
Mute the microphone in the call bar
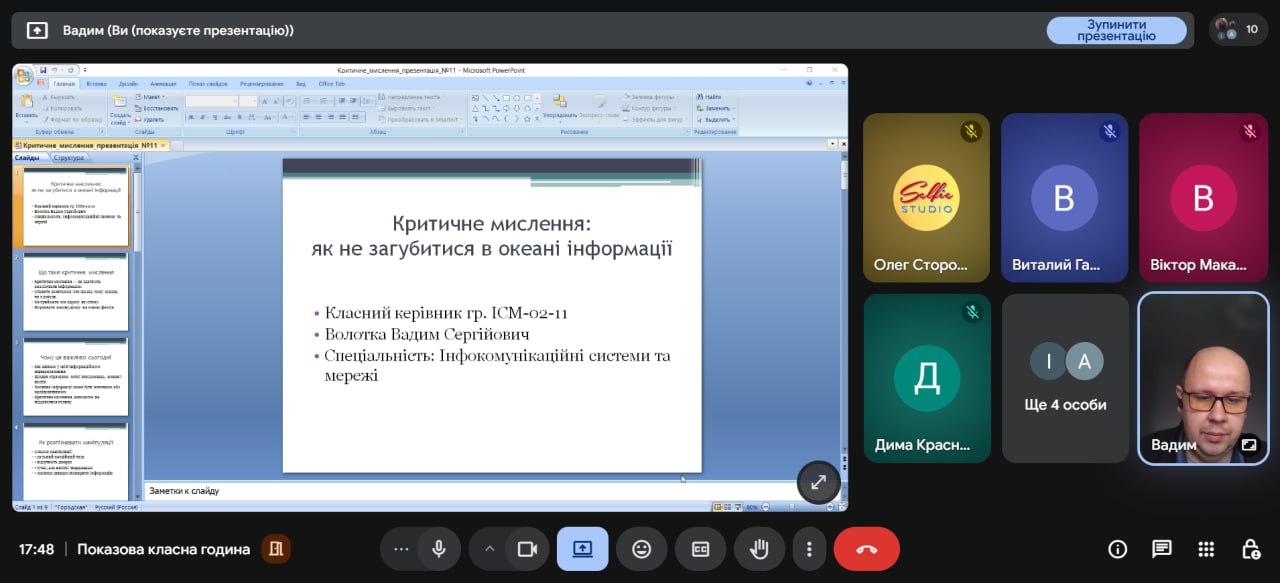coord(438,549)
